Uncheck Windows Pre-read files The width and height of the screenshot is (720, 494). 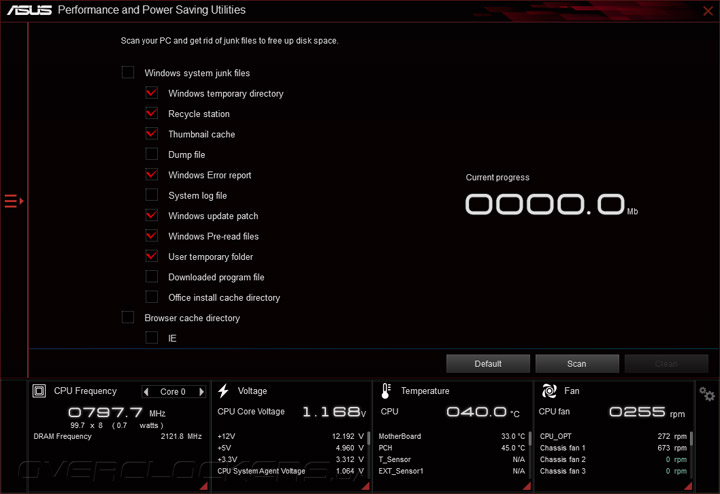click(152, 236)
